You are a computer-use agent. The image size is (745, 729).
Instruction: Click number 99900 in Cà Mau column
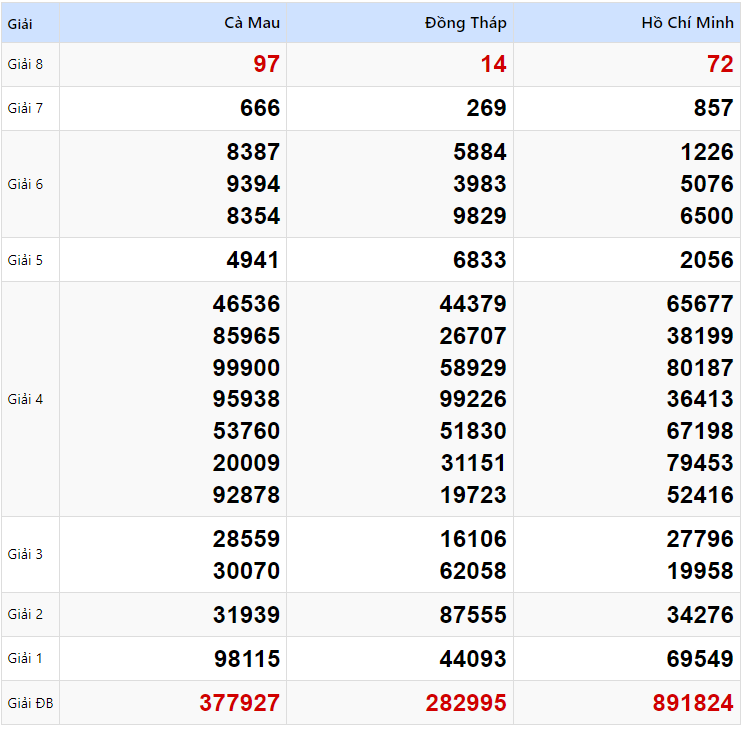tap(246, 367)
